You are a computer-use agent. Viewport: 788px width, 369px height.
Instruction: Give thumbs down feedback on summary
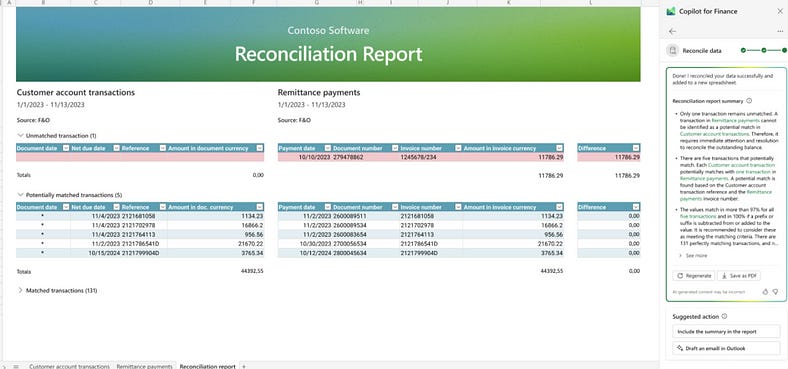[775, 292]
